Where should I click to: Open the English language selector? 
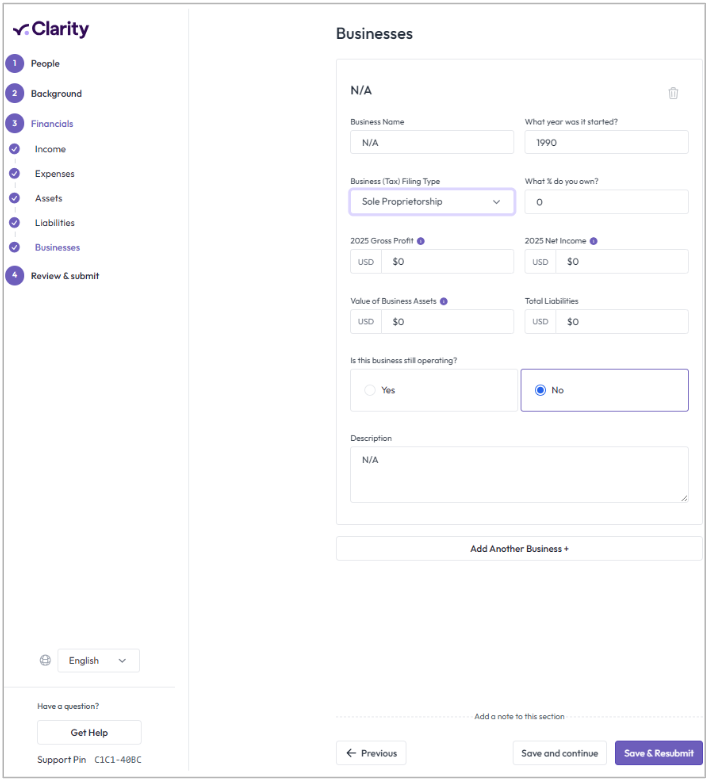pos(98,660)
